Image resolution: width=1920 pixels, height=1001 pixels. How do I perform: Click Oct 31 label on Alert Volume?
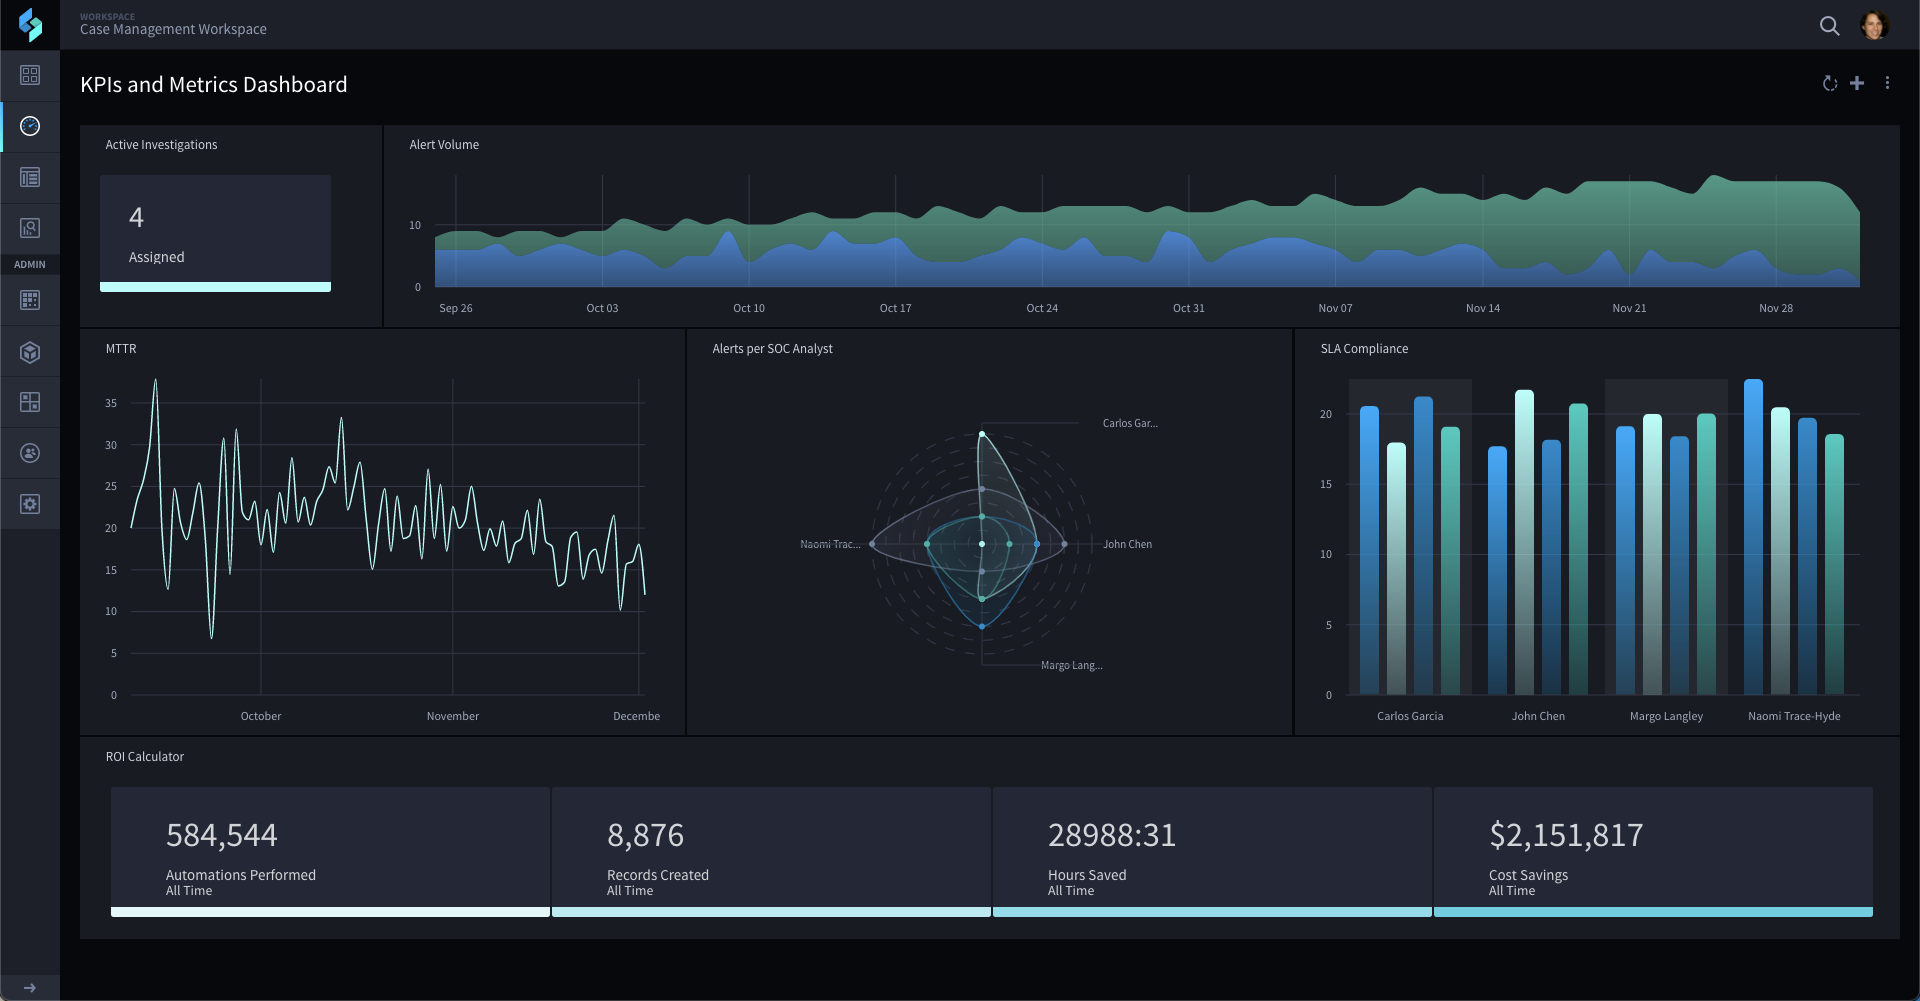[1189, 308]
